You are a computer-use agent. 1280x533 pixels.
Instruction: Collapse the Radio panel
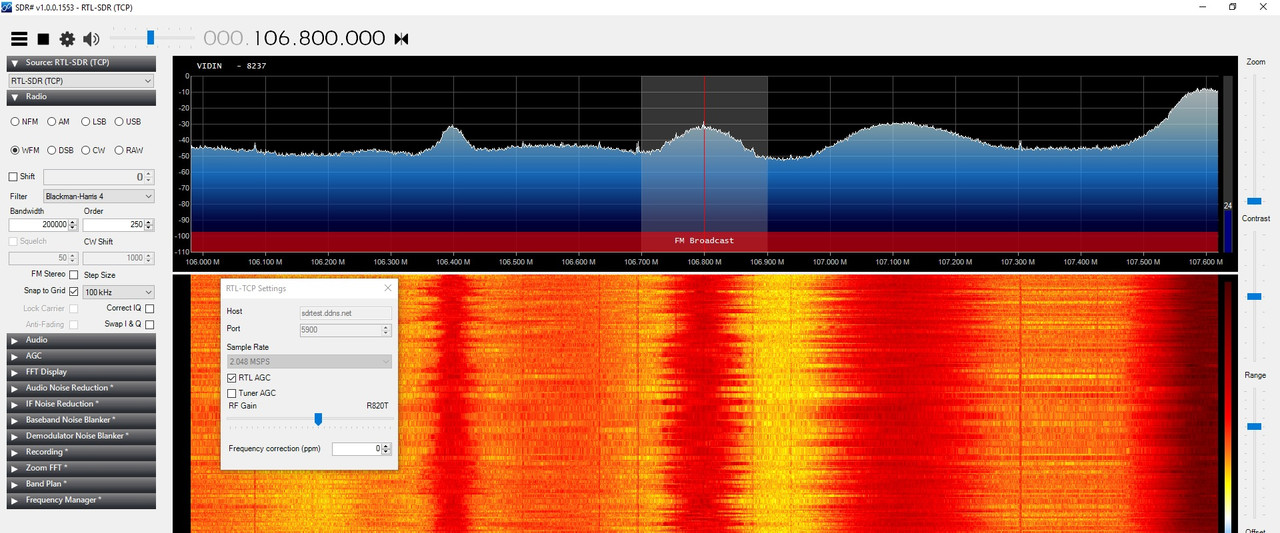tap(81, 97)
